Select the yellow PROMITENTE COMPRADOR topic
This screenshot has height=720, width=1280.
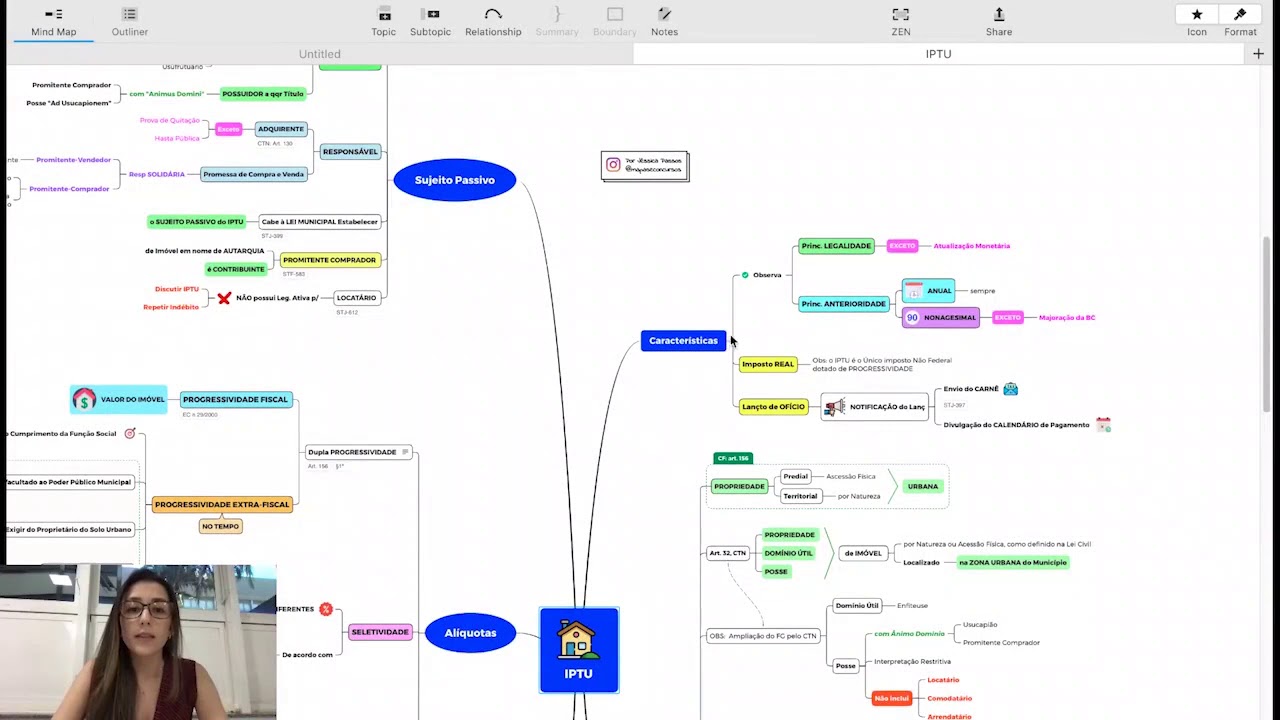coord(329,260)
